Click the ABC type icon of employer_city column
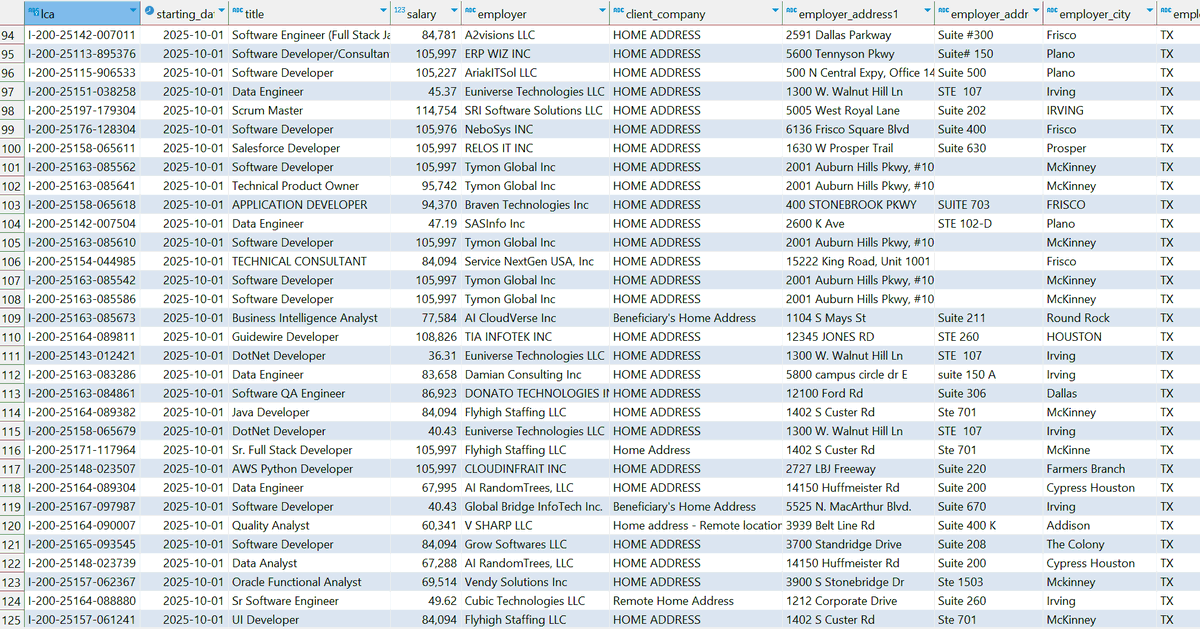1200x629 pixels. click(x=1052, y=12)
